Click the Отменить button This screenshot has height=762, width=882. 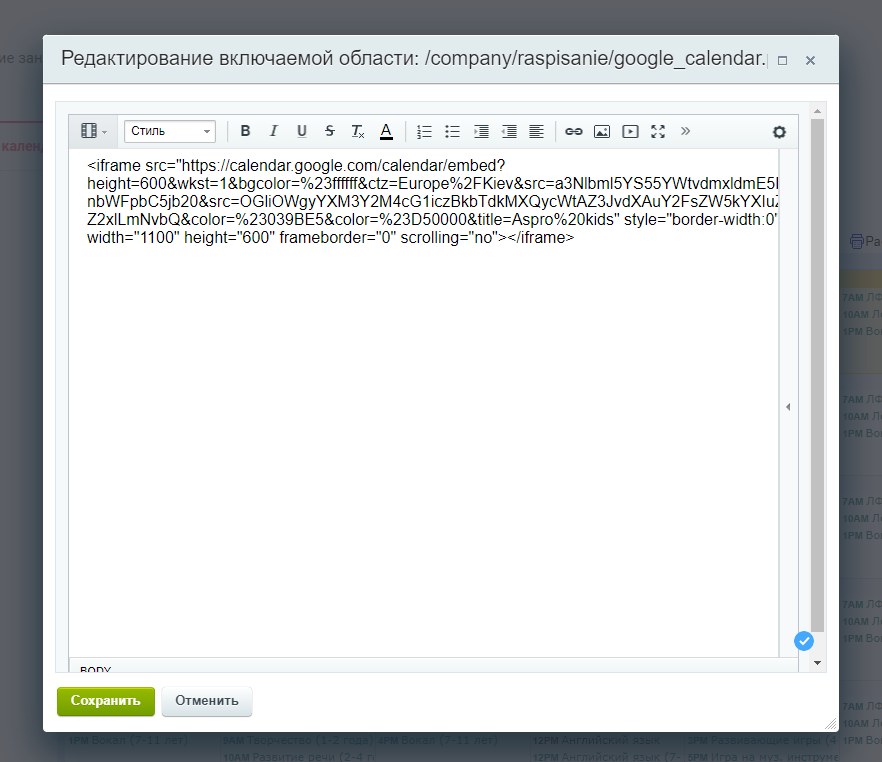(207, 701)
